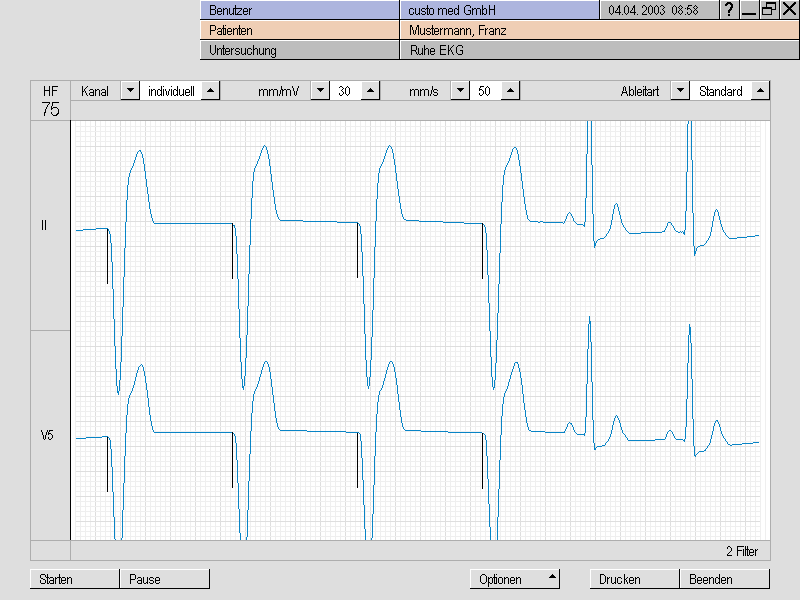Select the Benutzer header row
Image resolution: width=800 pixels, height=600 pixels.
(x=300, y=10)
